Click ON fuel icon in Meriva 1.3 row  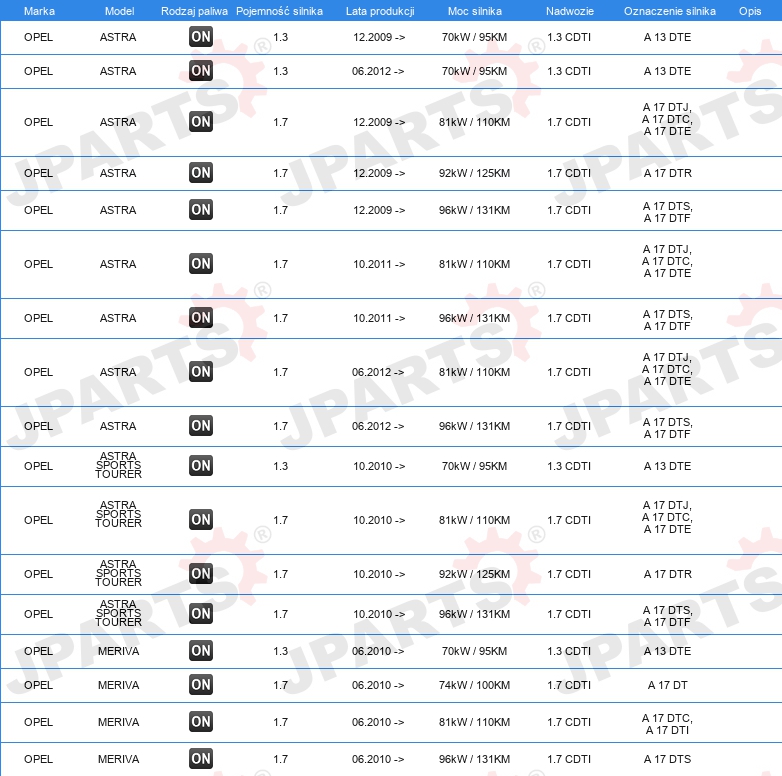(201, 650)
